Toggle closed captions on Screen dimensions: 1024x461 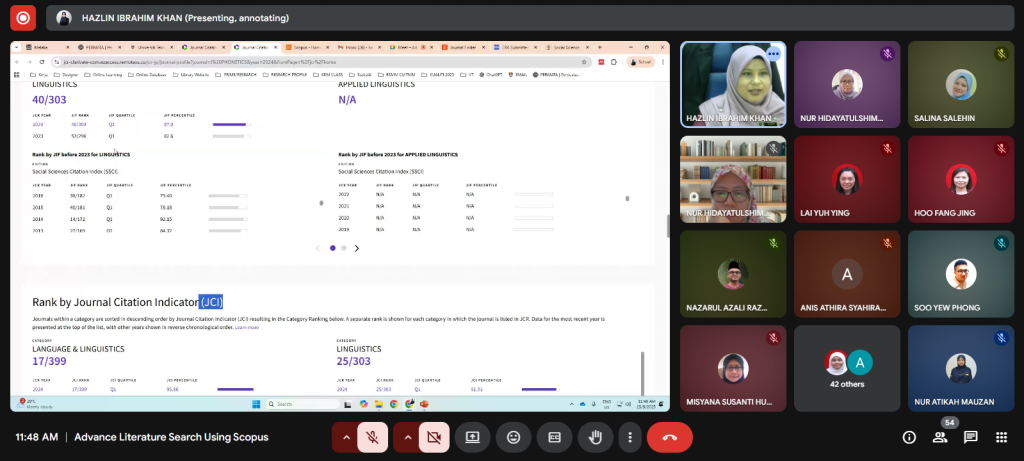[x=553, y=437]
